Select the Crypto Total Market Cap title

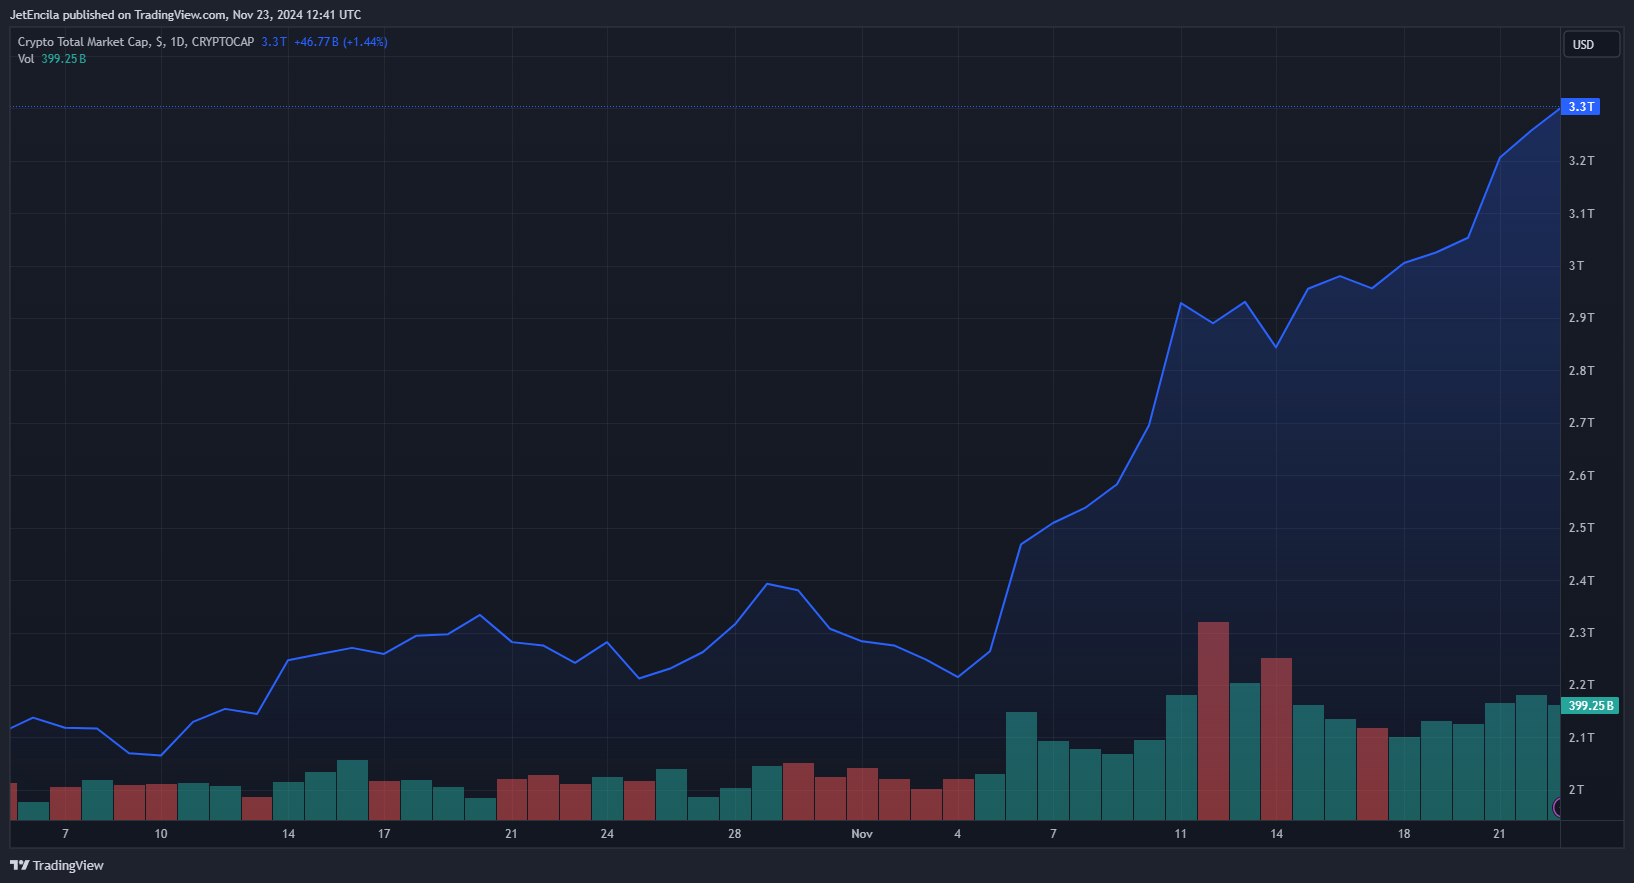click(84, 42)
